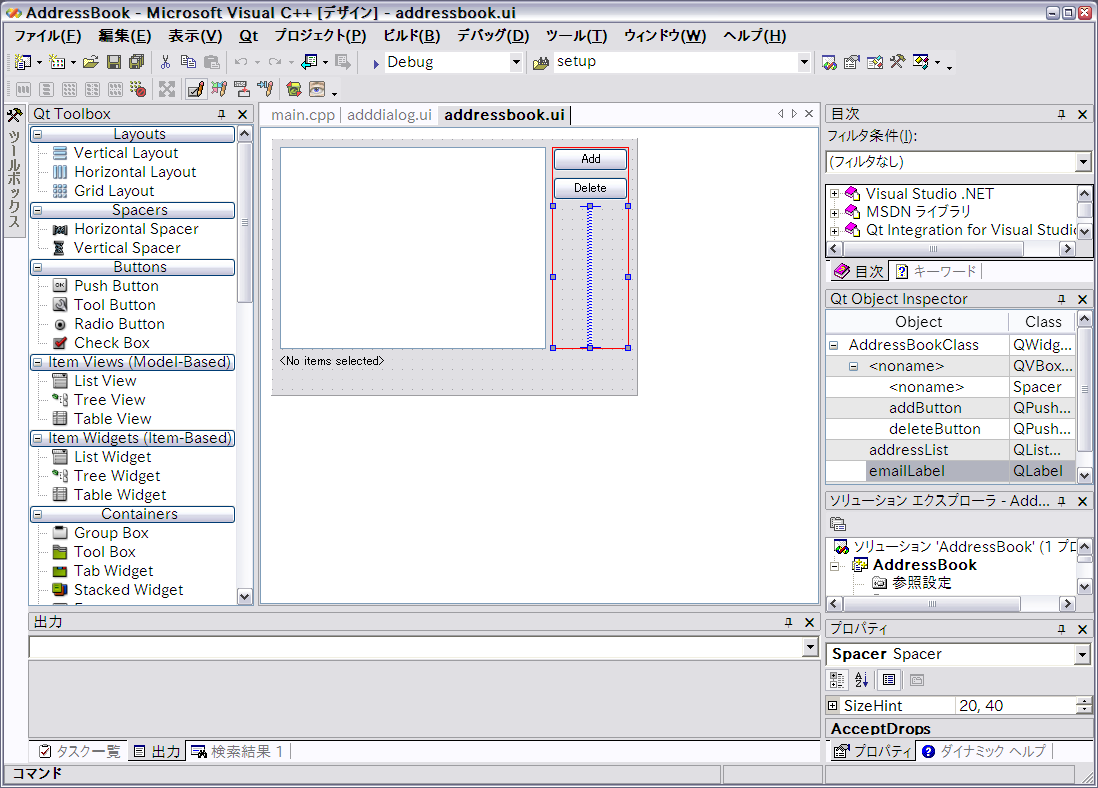Viewport: 1098px width, 788px height.
Task: Click the Solution Explorer panel toolbar icon
Action: coord(838,524)
